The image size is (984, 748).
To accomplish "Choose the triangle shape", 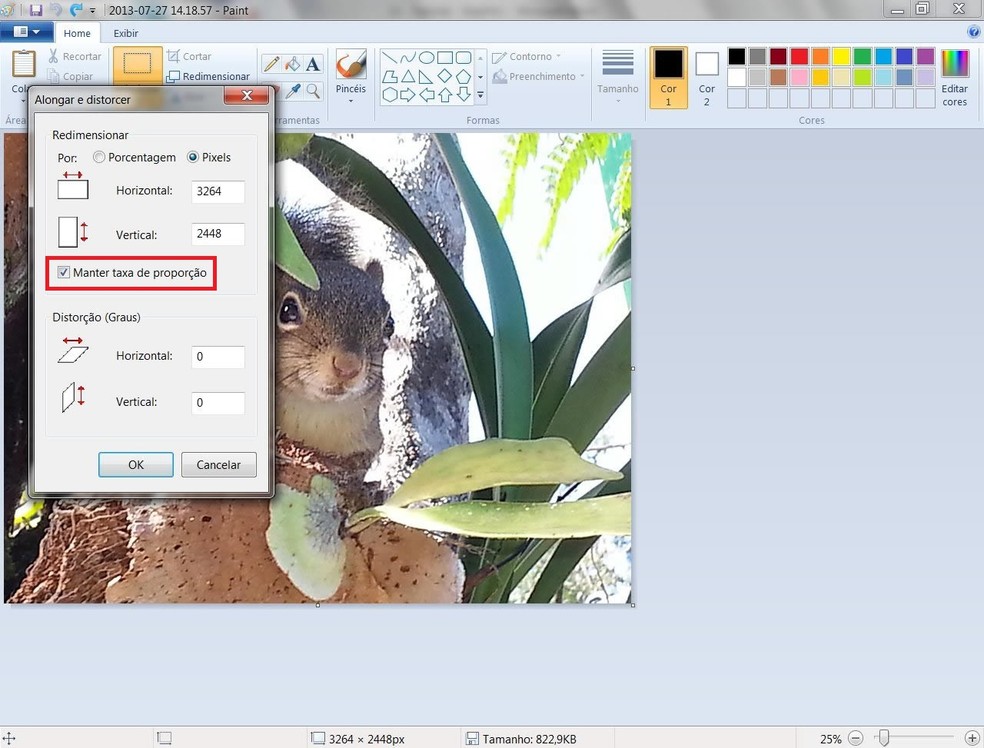I will (x=408, y=77).
